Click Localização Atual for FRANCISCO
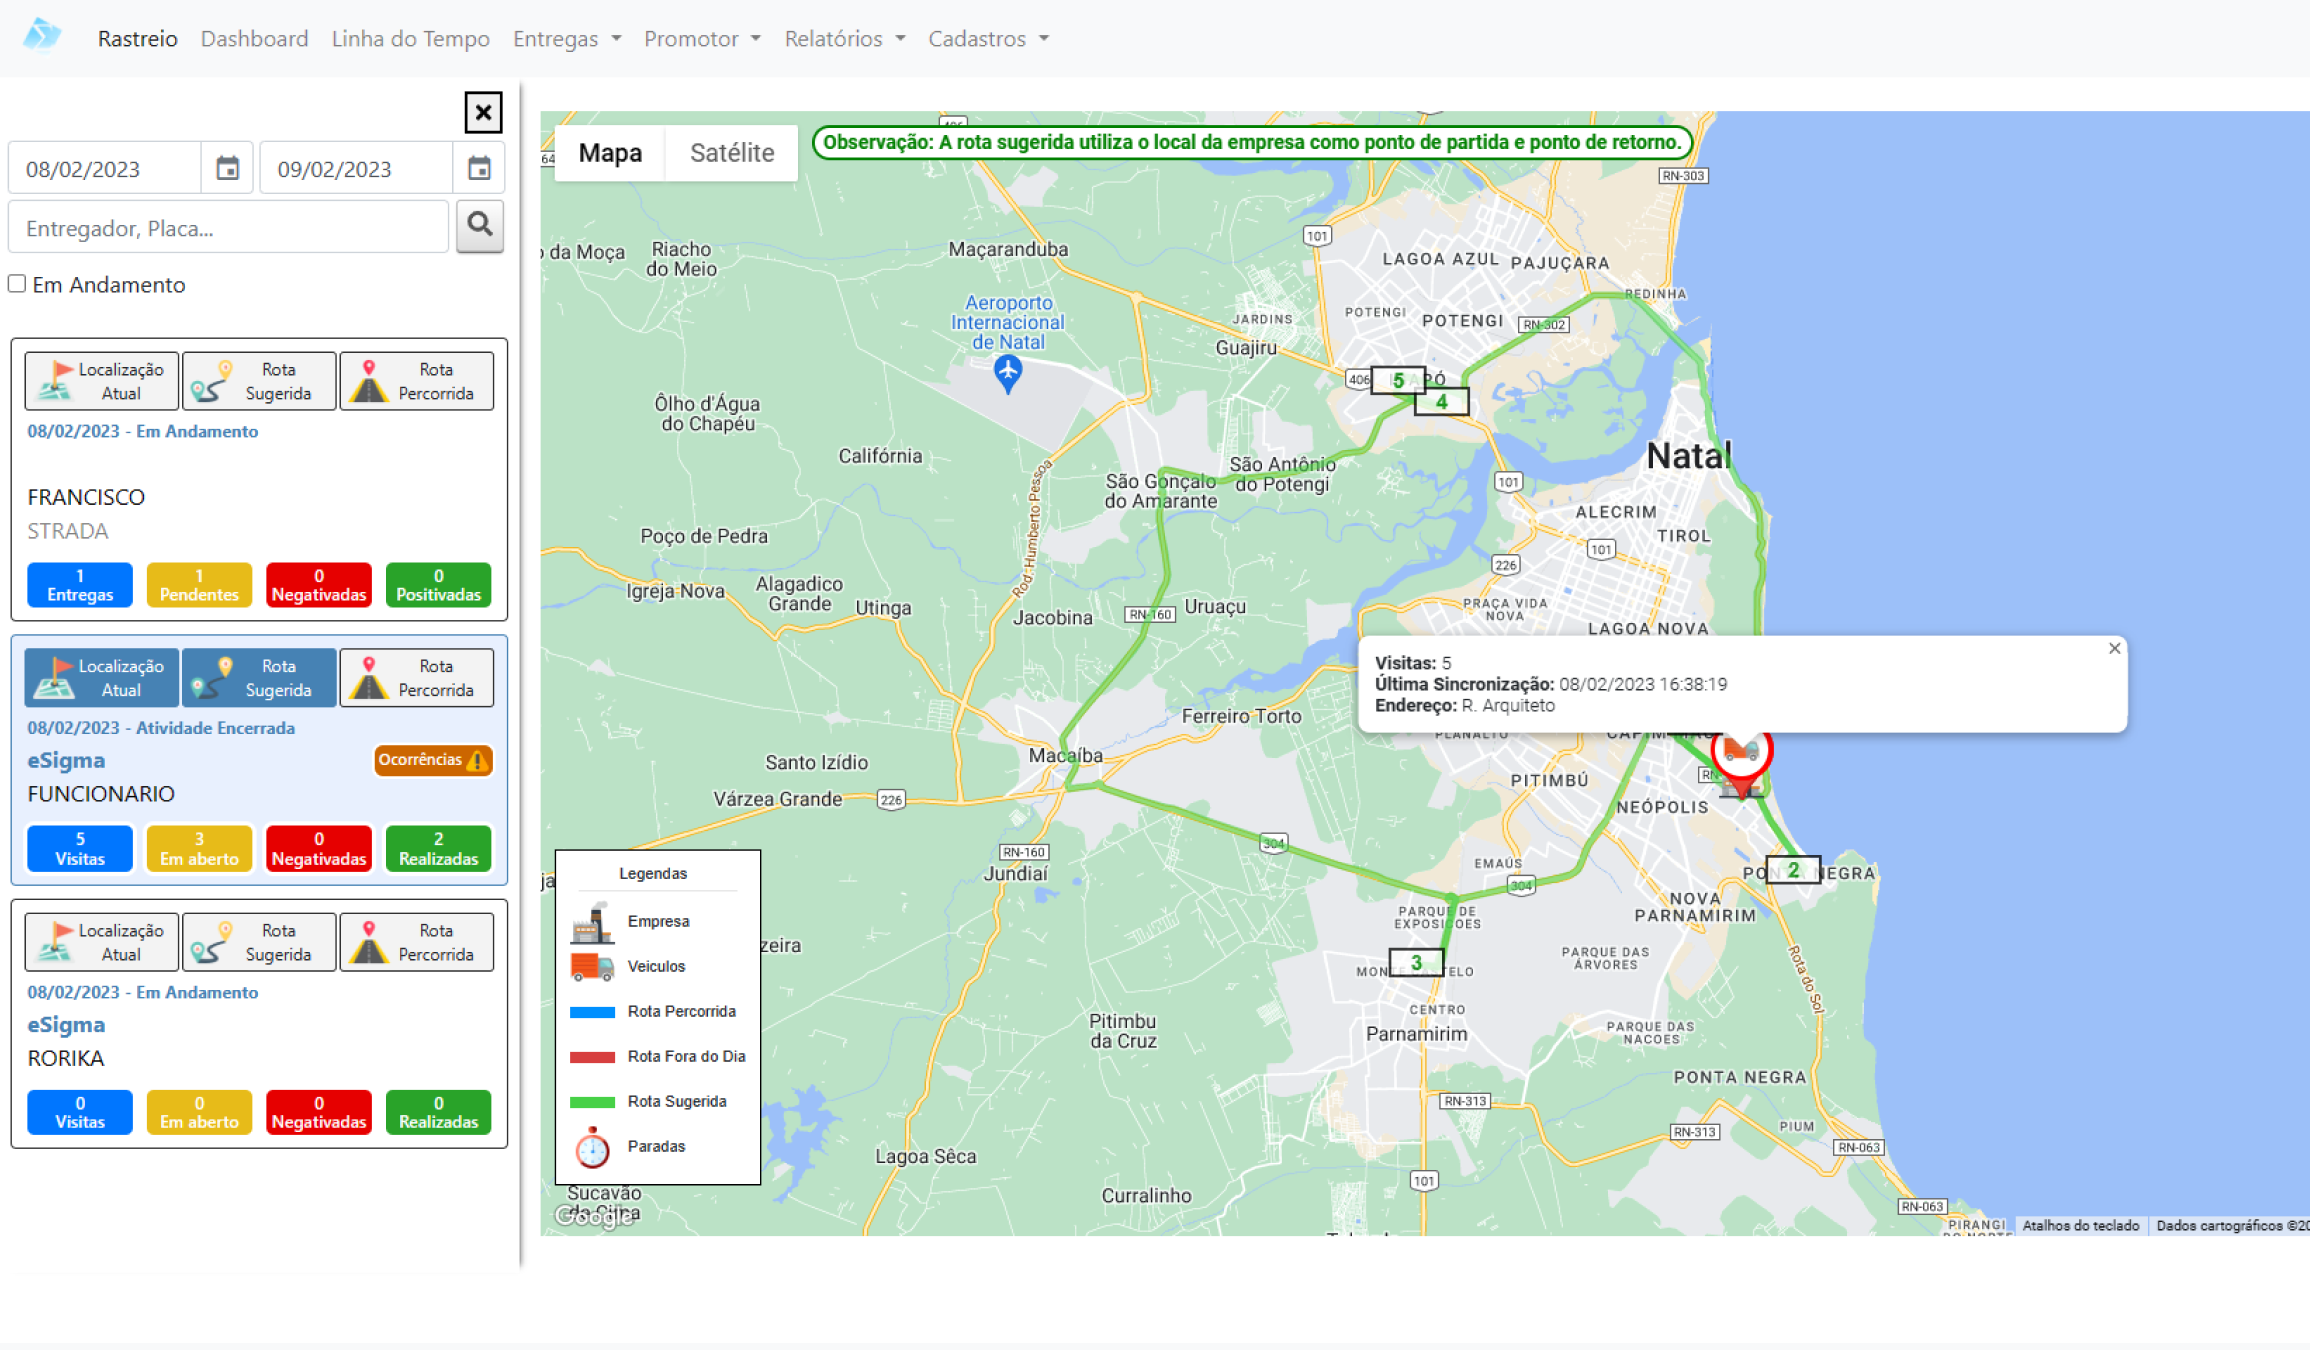Screen dimensions: 2310x1350 point(101,381)
